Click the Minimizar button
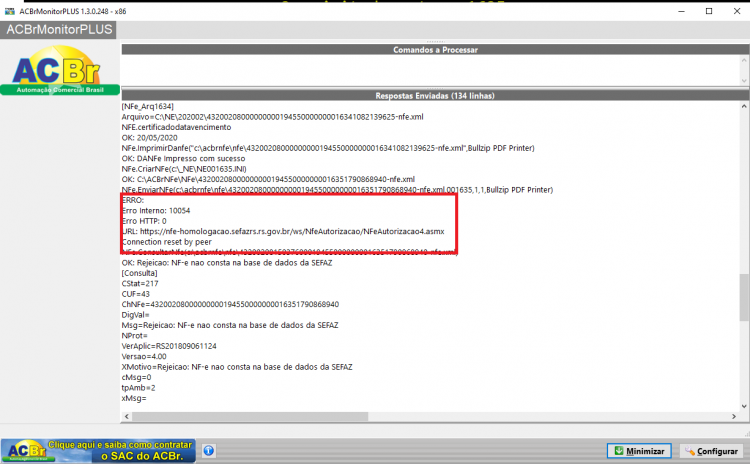Screen dimensions: 750x464 tap(639, 451)
